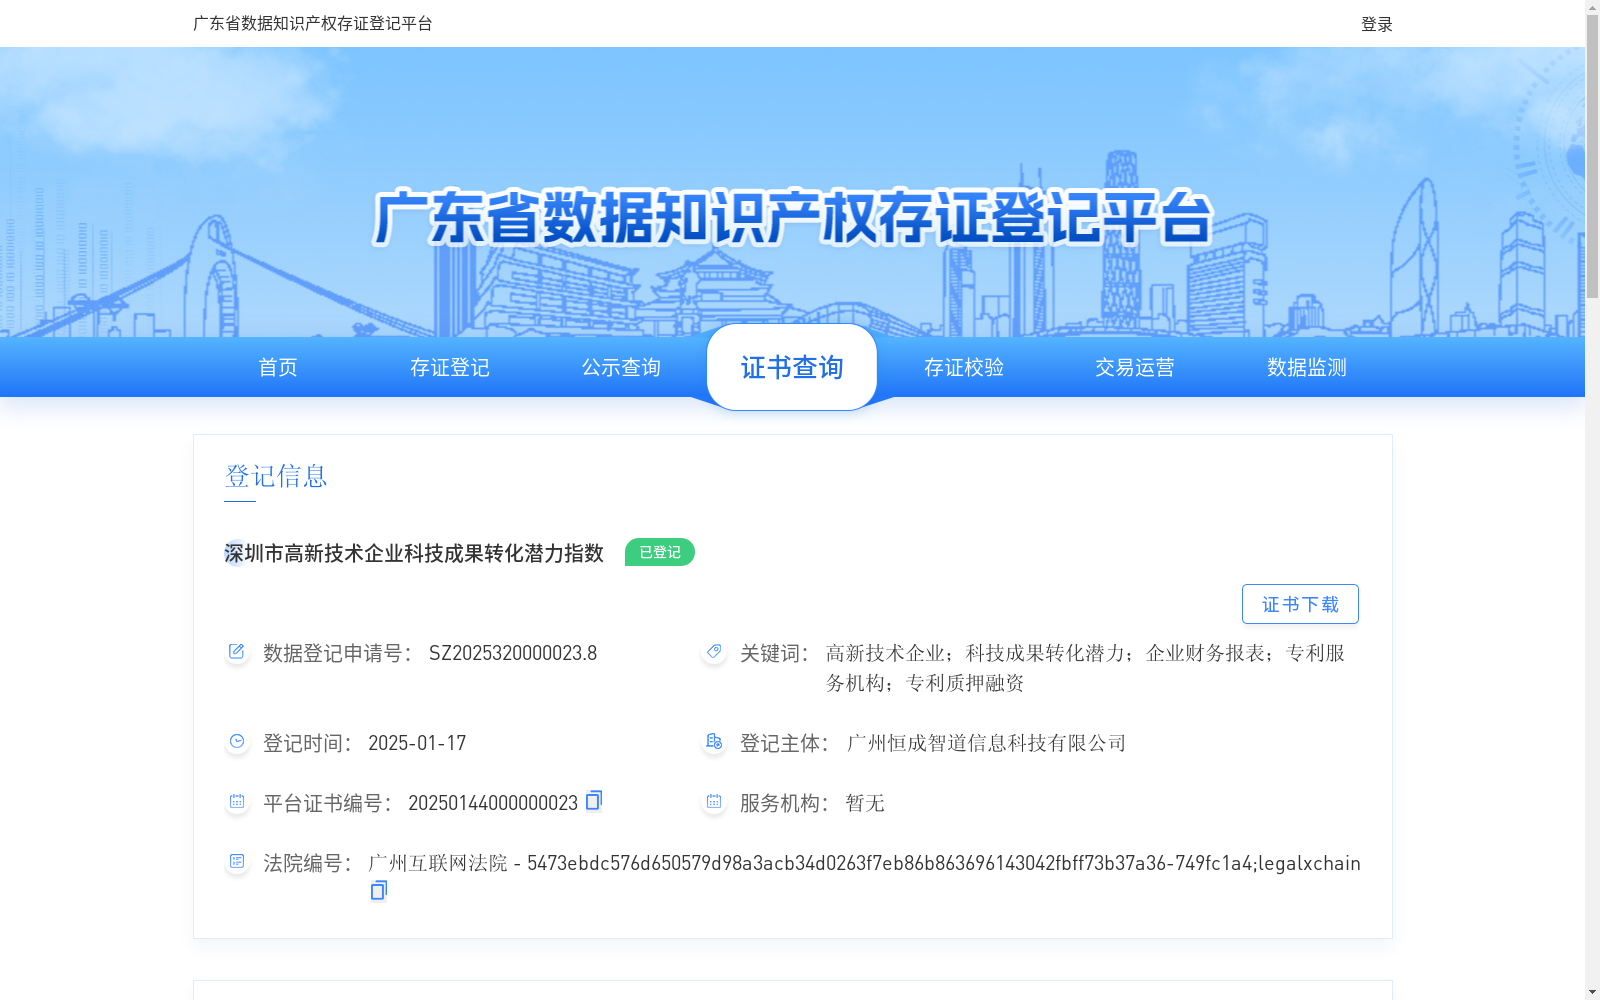Viewport: 1600px width, 1000px height.
Task: Click the scrollbar down arrow
Action: pos(1592,992)
